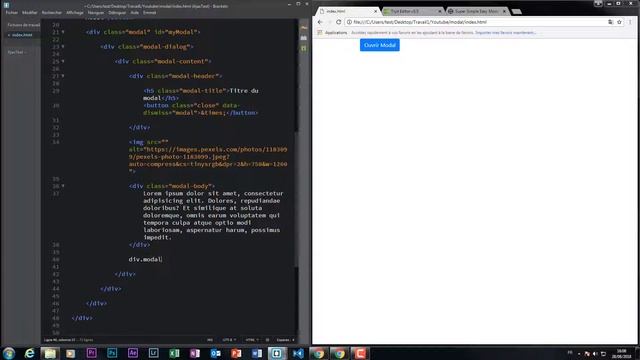640x360 pixels.
Task: Open encoding dropdown in Brackets status bar
Action: click(x=229, y=340)
